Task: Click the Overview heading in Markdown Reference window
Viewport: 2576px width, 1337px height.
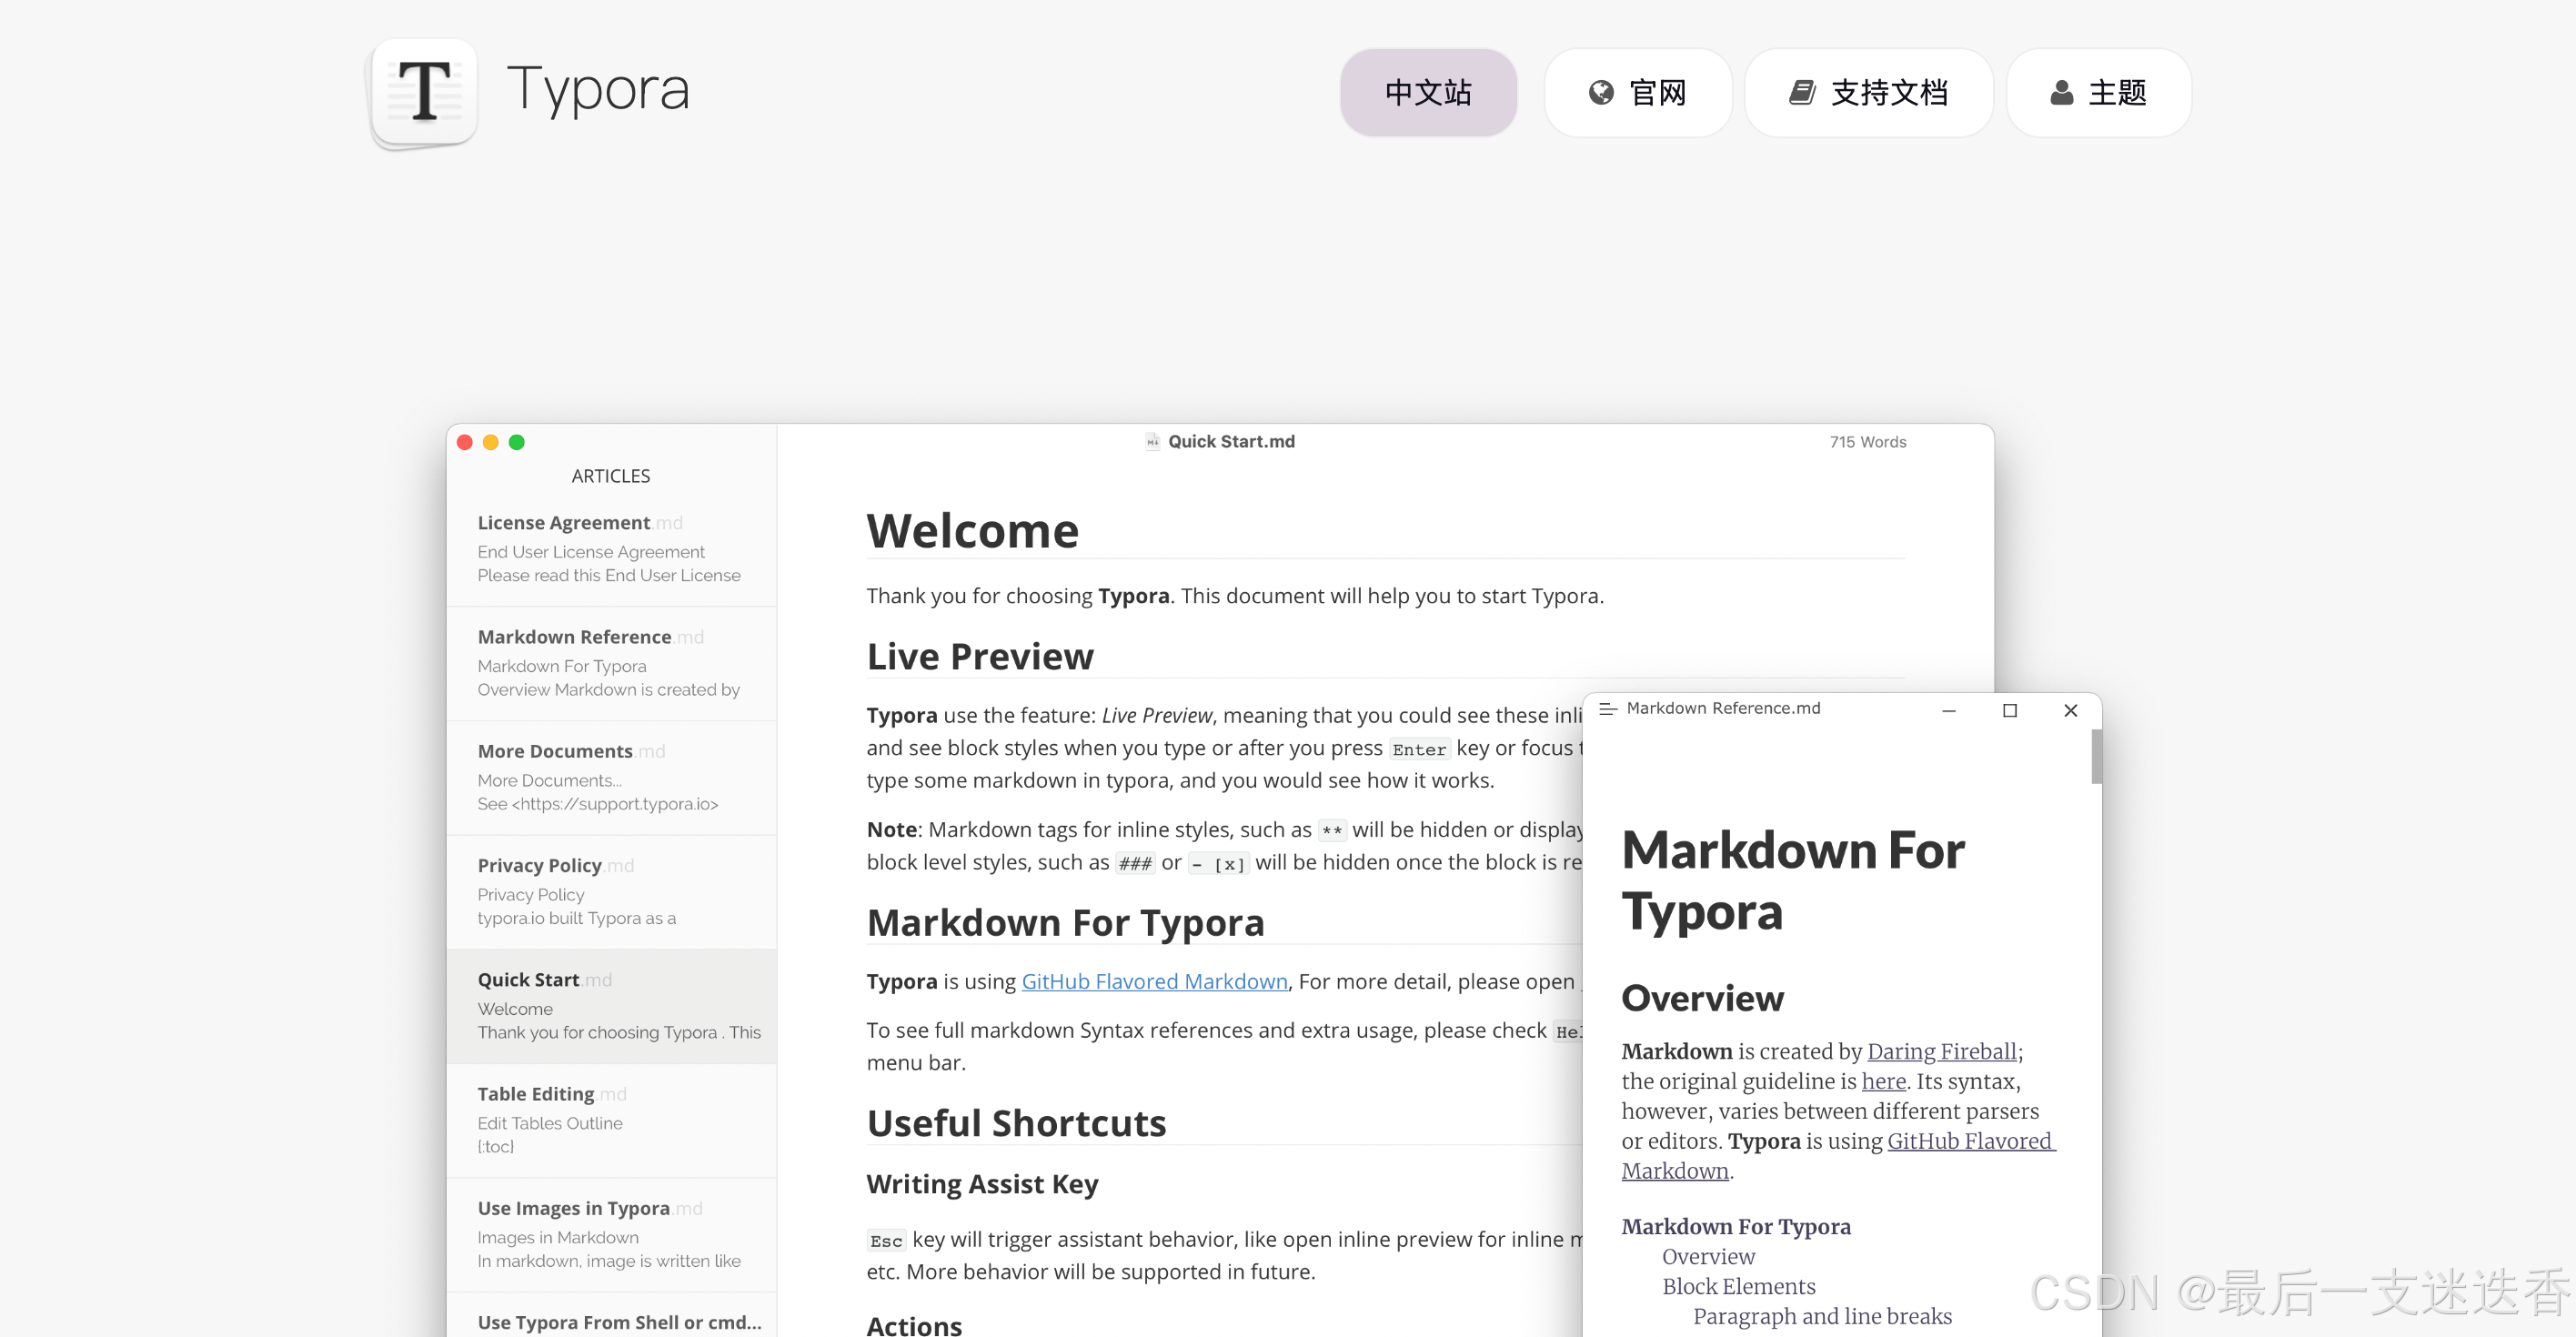Action: pos(1702,998)
